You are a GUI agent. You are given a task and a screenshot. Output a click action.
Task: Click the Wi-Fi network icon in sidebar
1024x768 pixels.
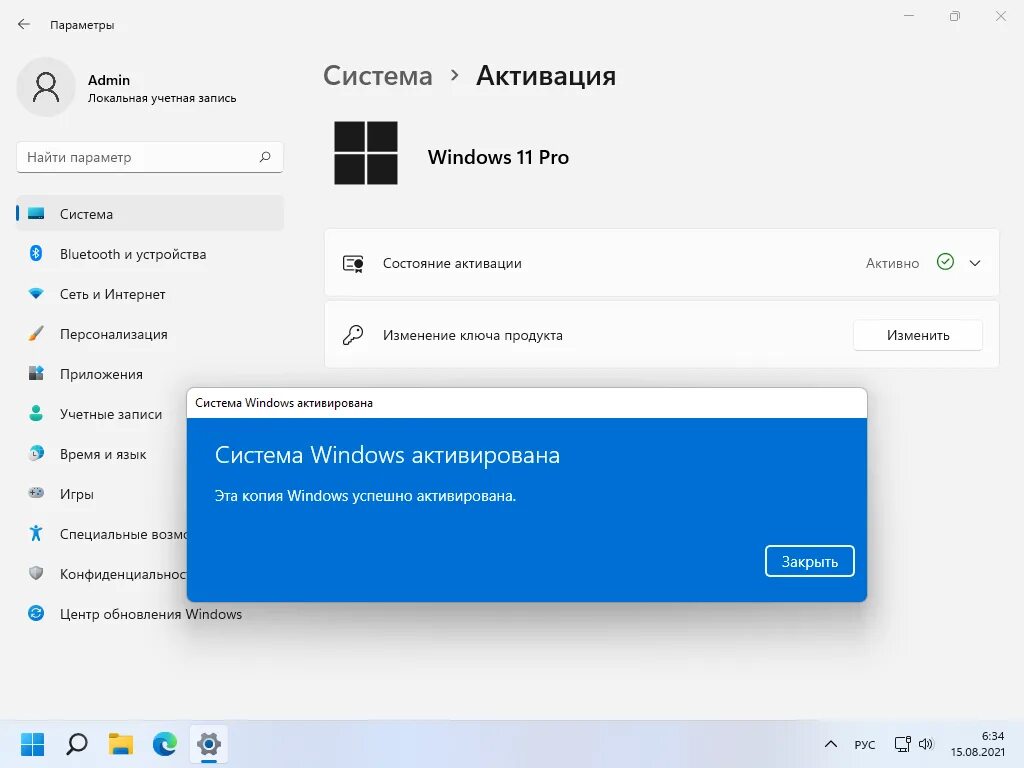click(36, 294)
